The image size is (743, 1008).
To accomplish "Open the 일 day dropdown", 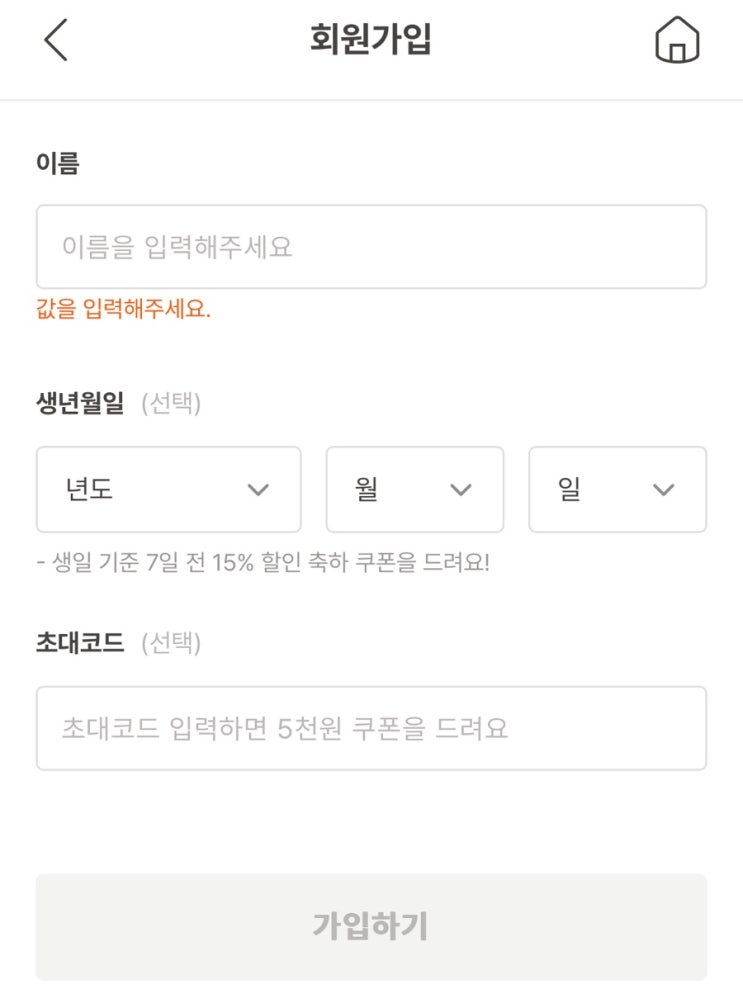I will [x=616, y=489].
